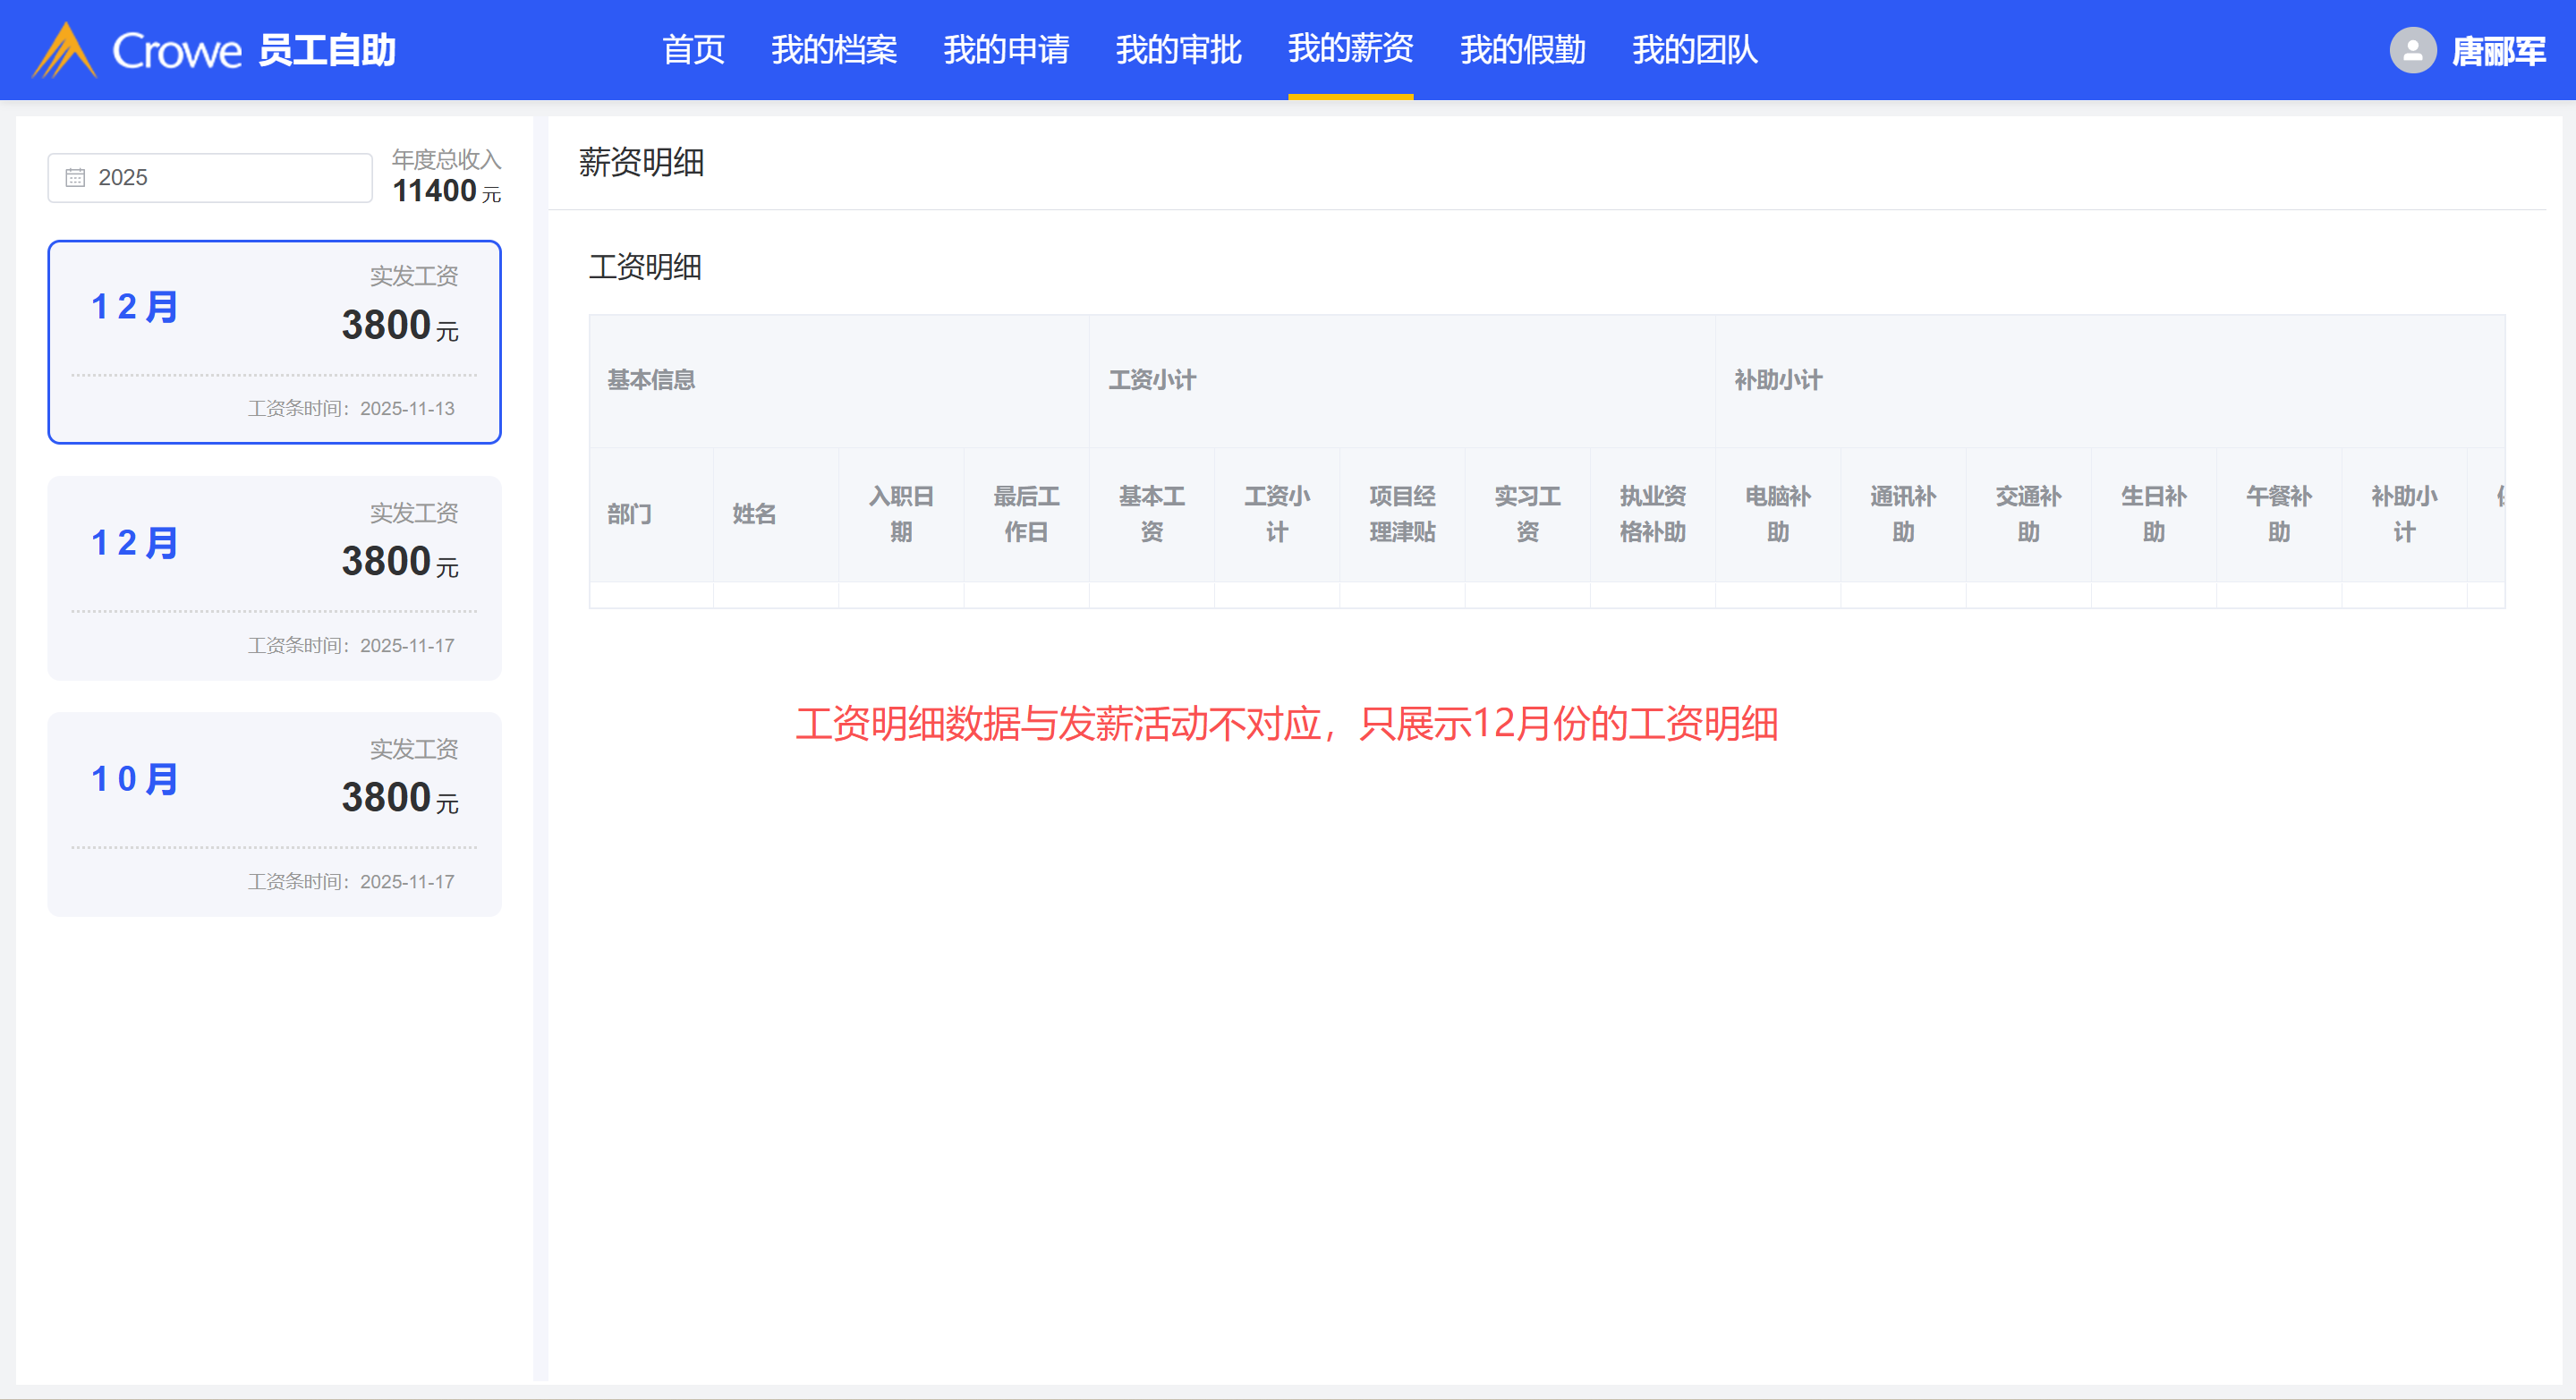Select the 12月 payslip dated 2025-11-17

click(274, 578)
